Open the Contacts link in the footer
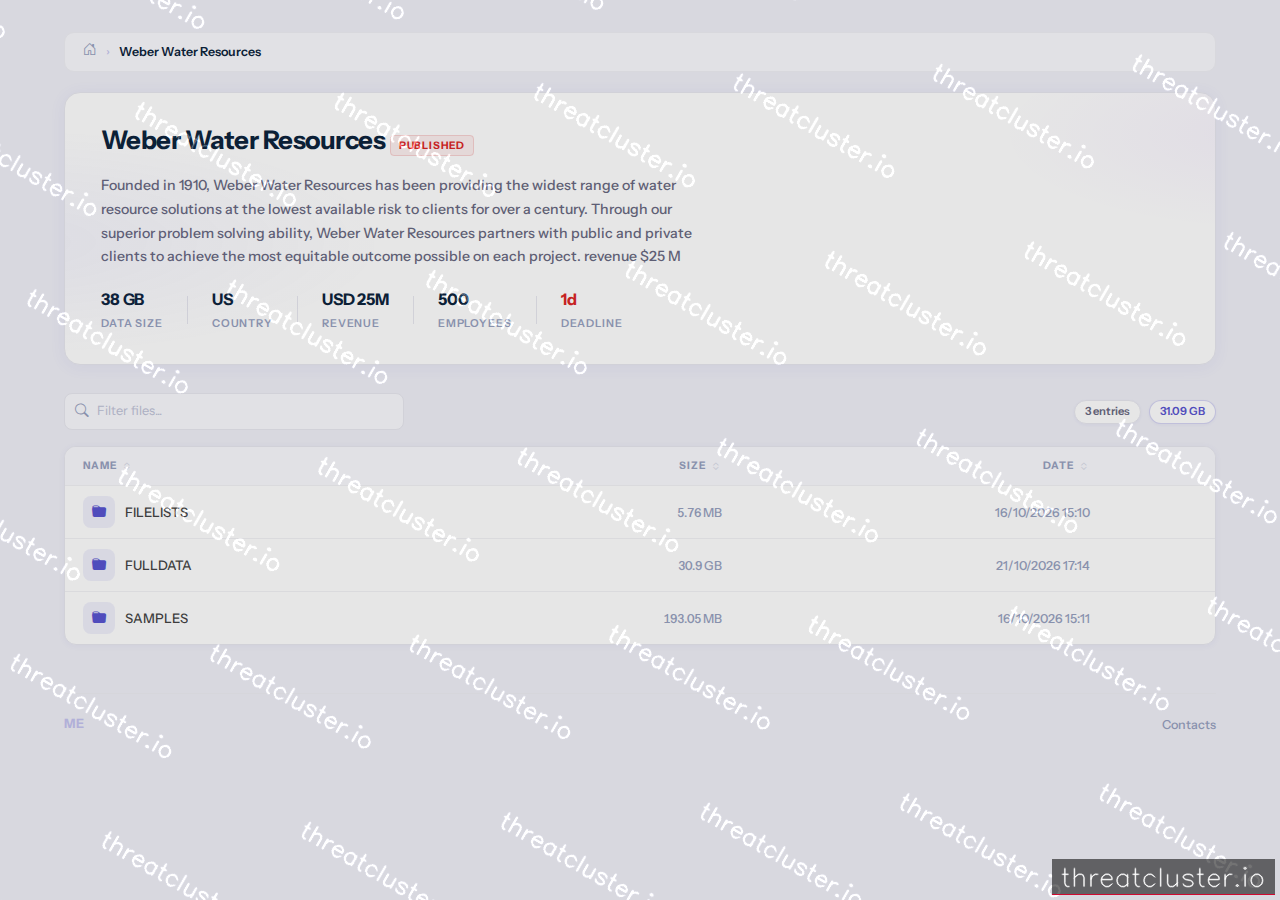 (1189, 725)
